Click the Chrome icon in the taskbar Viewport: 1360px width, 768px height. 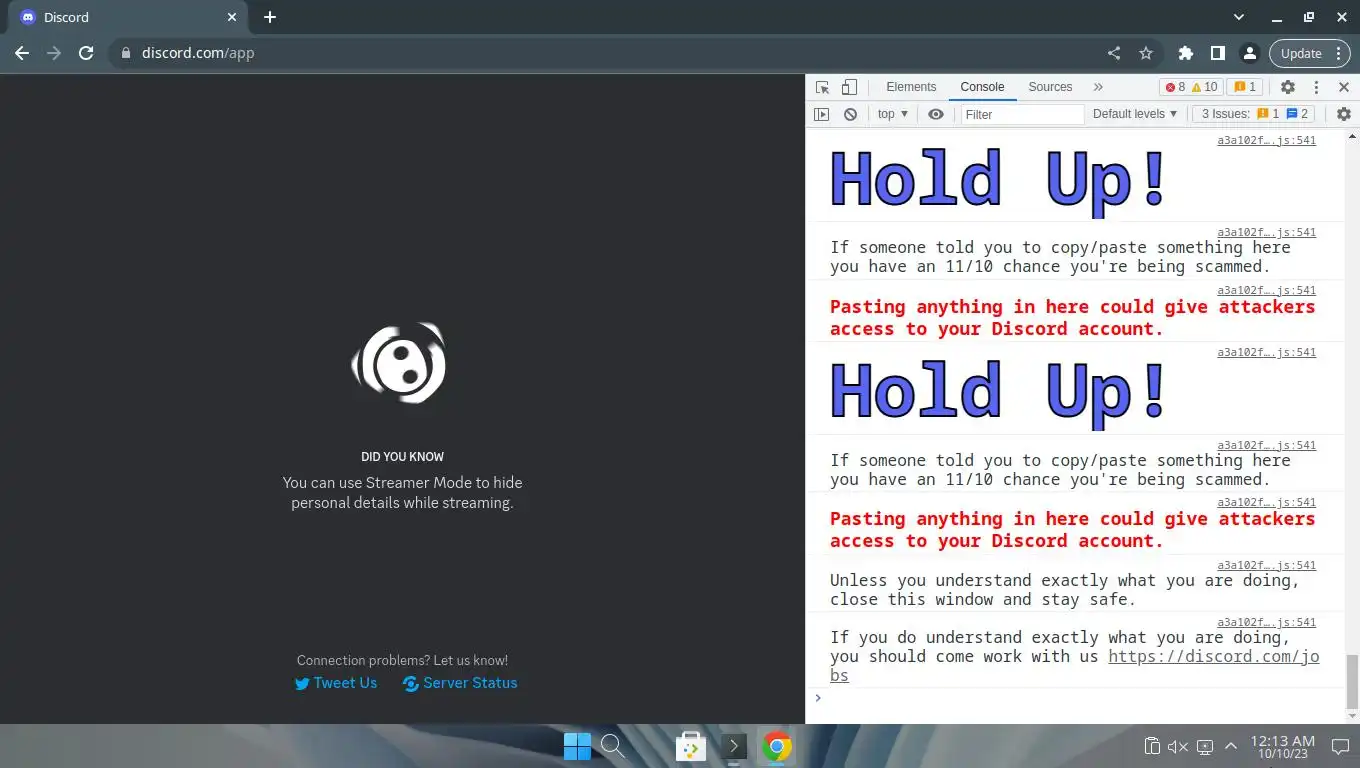[777, 746]
